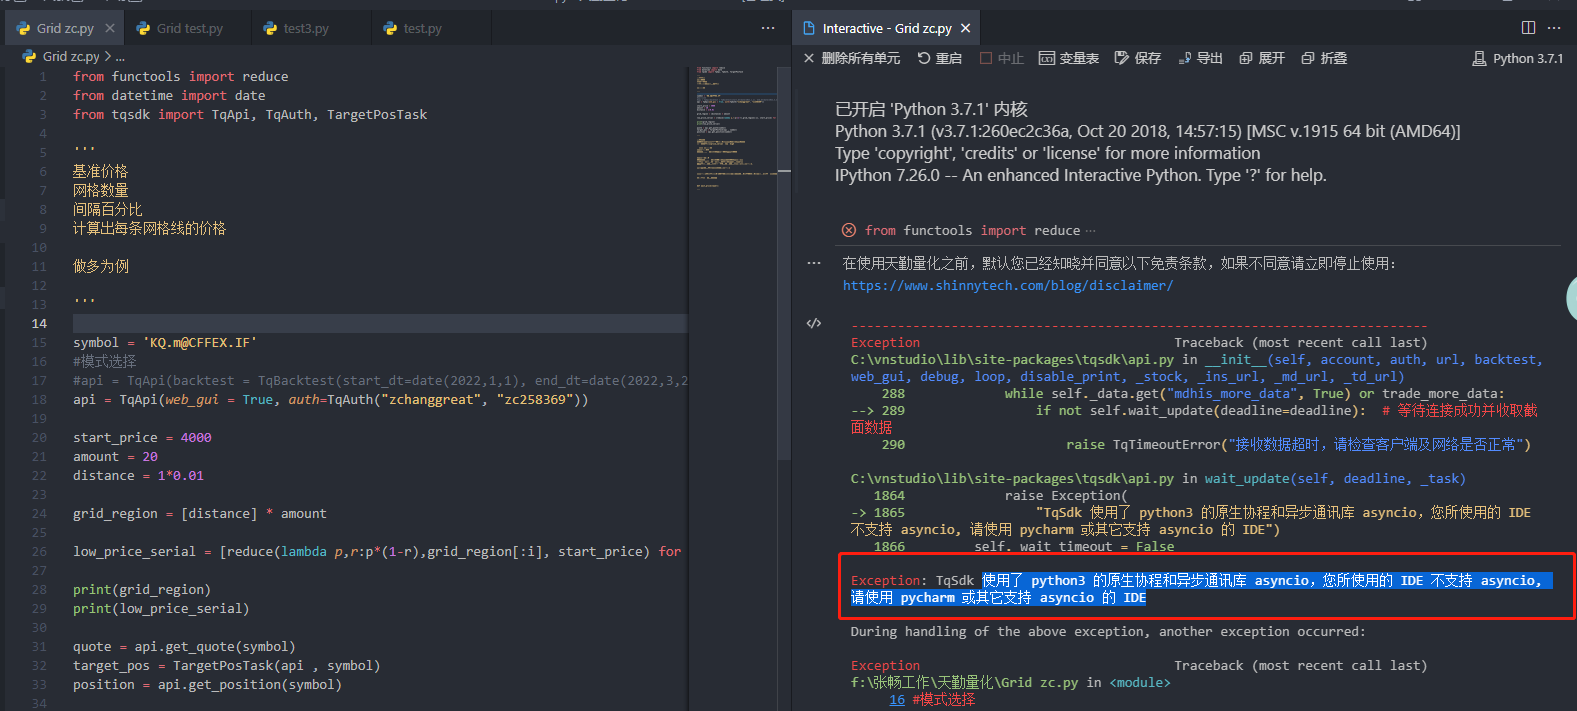Click line 2 'from datetime import date'
Image resolution: width=1577 pixels, height=711 pixels.
169,95
